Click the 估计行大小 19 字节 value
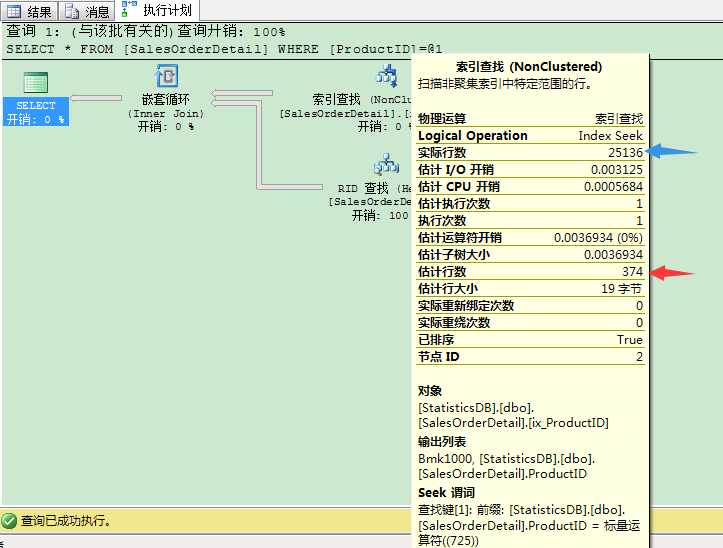The height and width of the screenshot is (548, 723). point(622,289)
